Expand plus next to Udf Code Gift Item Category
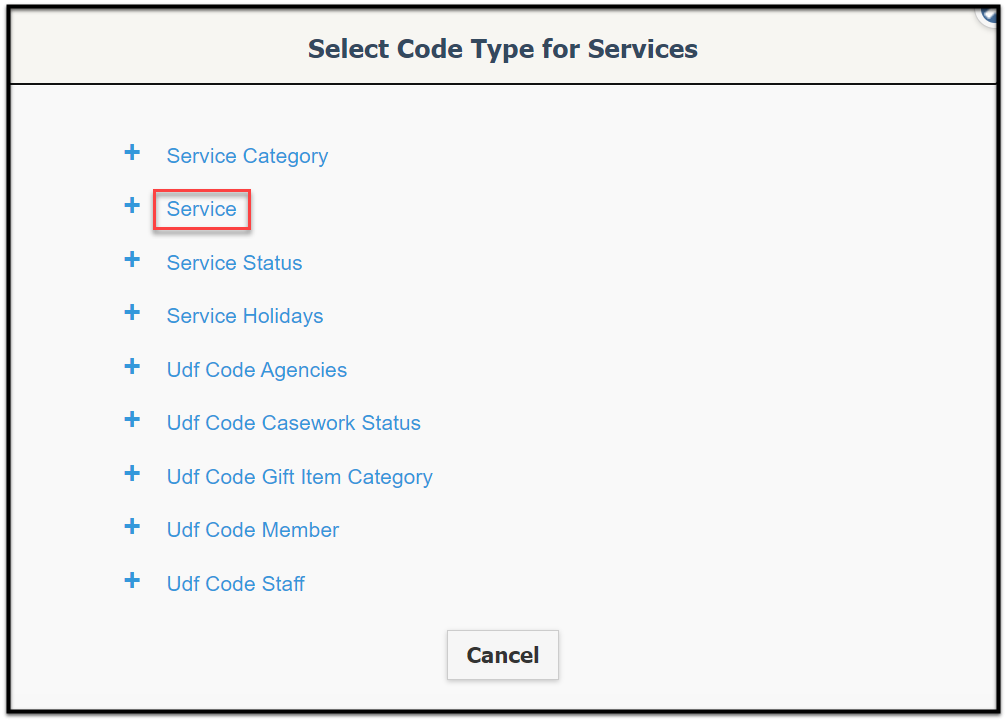The image size is (1007, 722). (132, 474)
